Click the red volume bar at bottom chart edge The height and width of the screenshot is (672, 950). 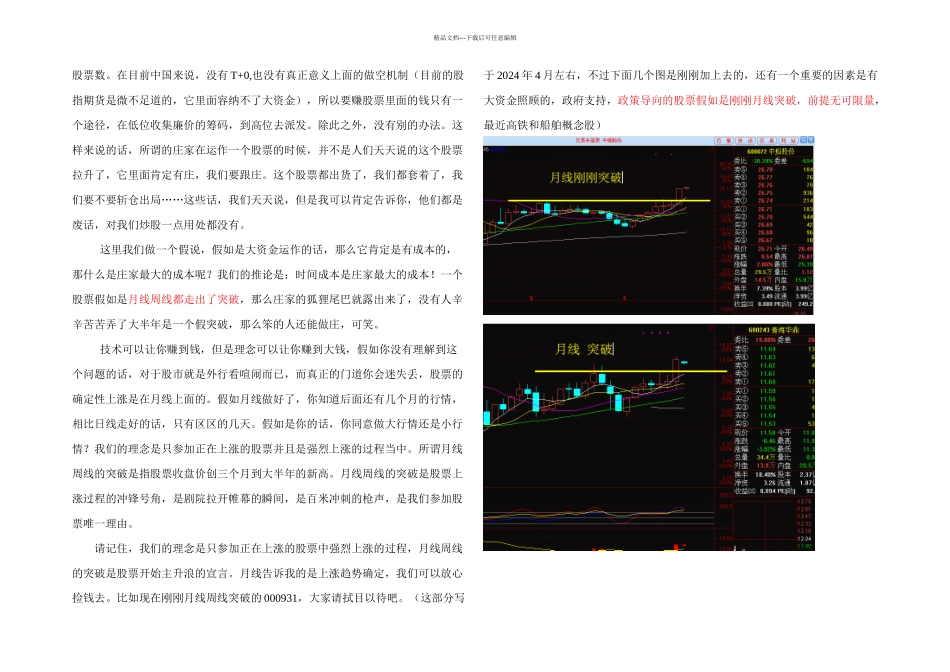[x=676, y=546]
